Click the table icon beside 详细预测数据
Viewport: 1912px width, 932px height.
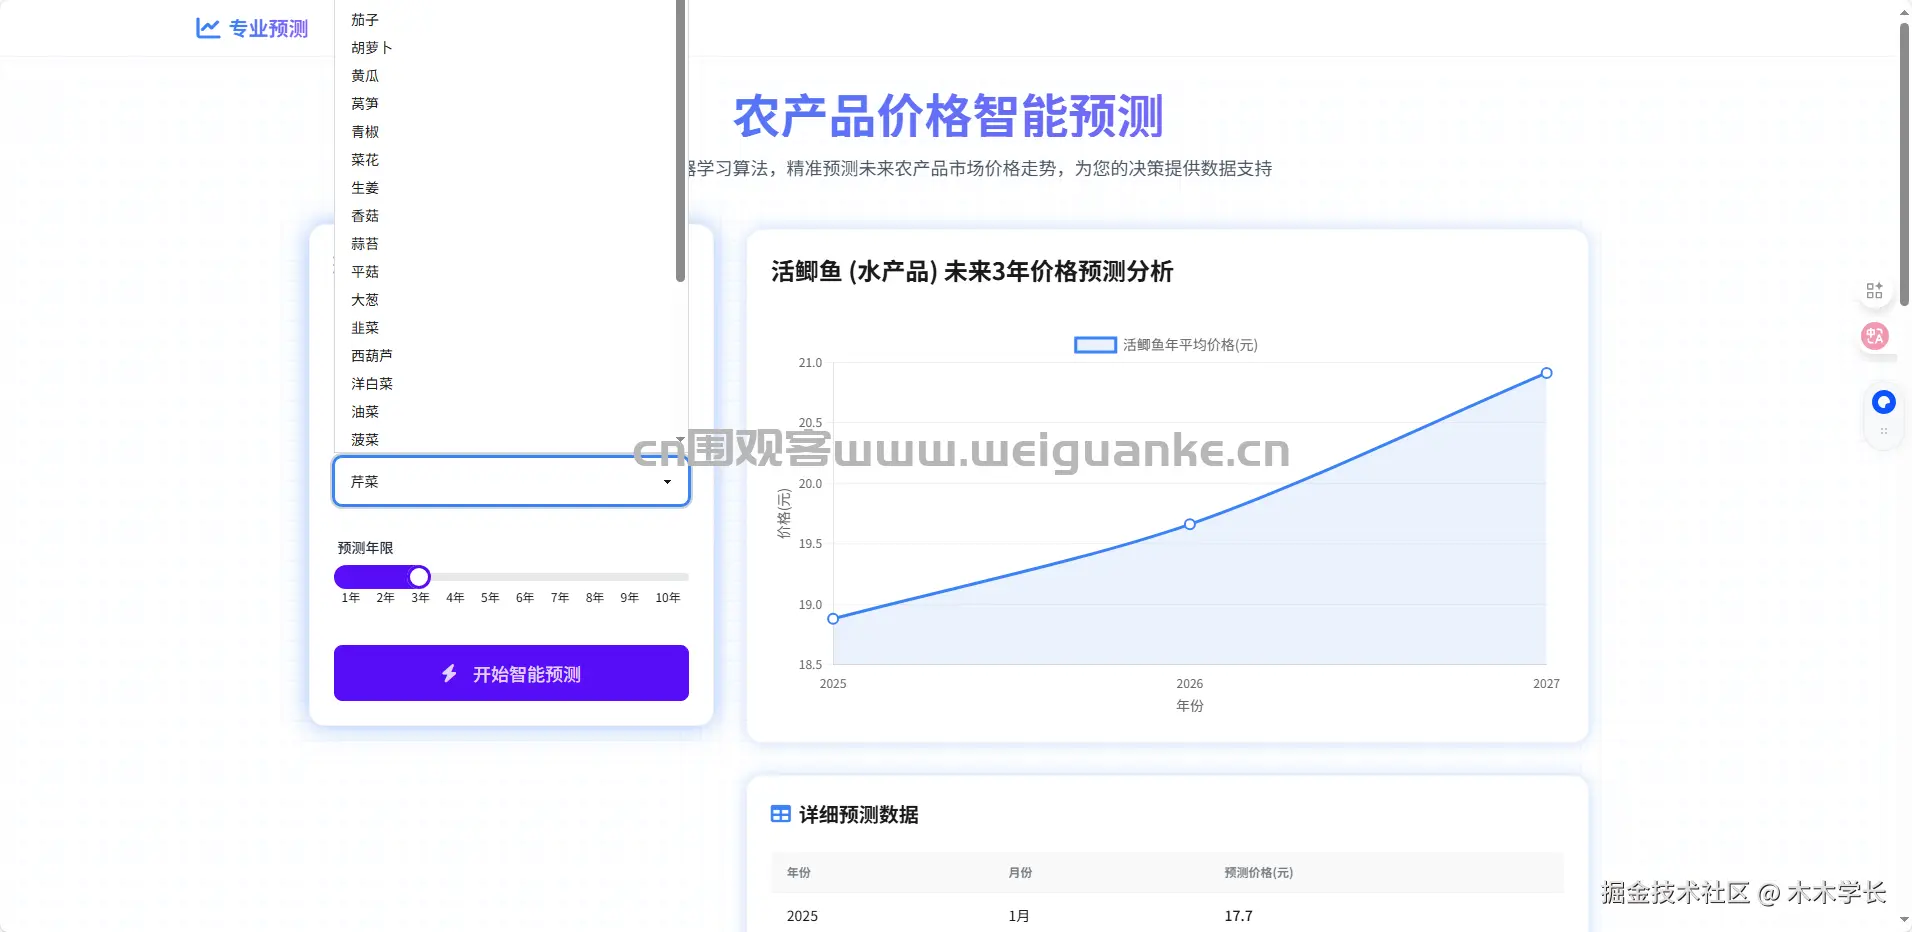780,813
